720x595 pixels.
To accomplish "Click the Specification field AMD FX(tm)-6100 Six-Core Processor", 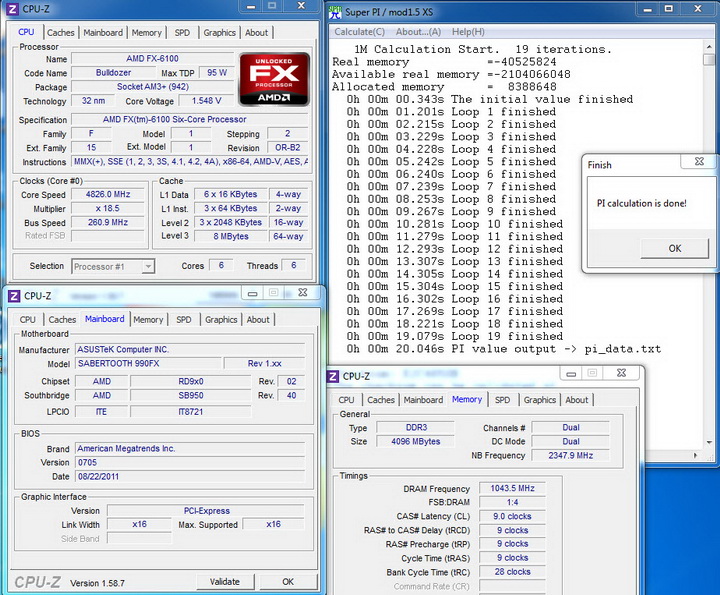I will [x=190, y=119].
